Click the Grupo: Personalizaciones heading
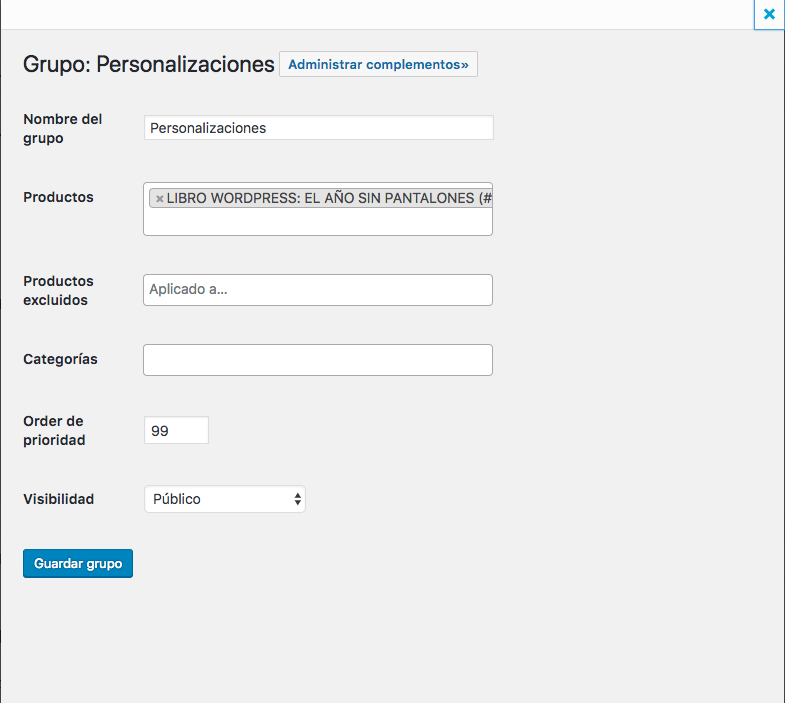 [148, 65]
